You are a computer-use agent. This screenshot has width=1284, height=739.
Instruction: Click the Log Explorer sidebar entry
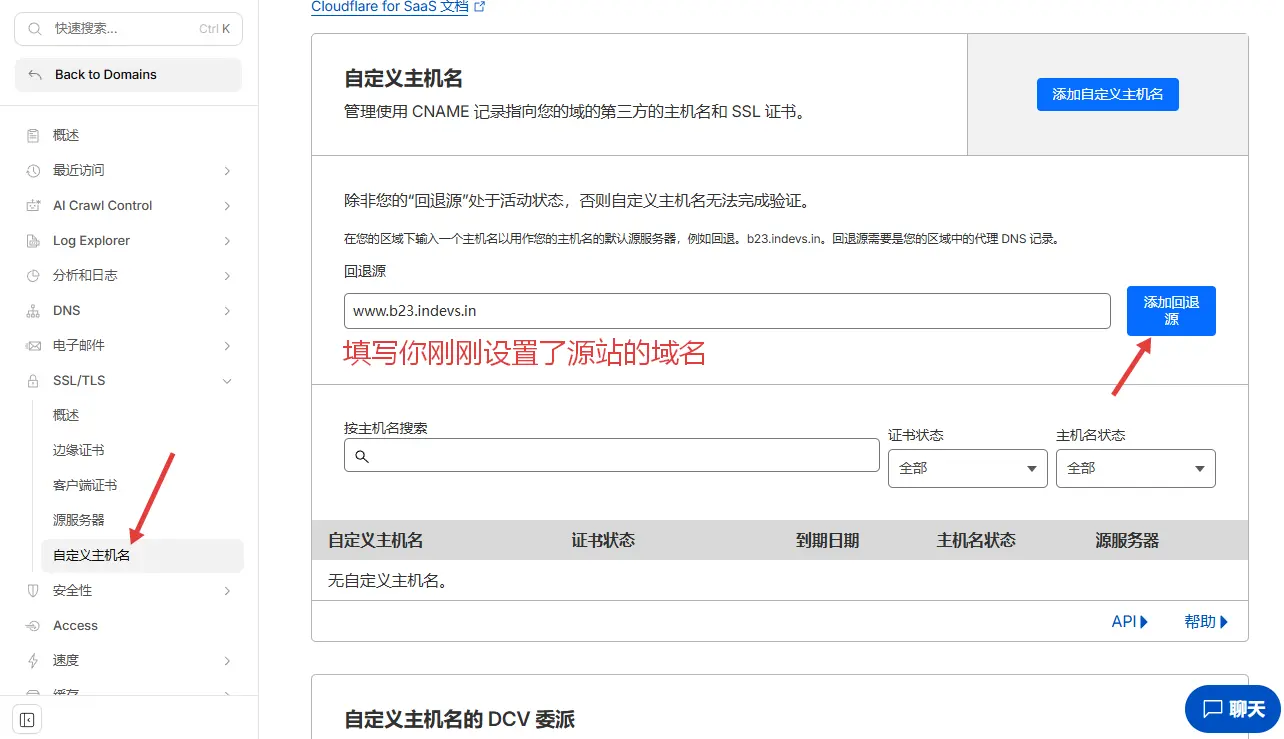pos(90,240)
